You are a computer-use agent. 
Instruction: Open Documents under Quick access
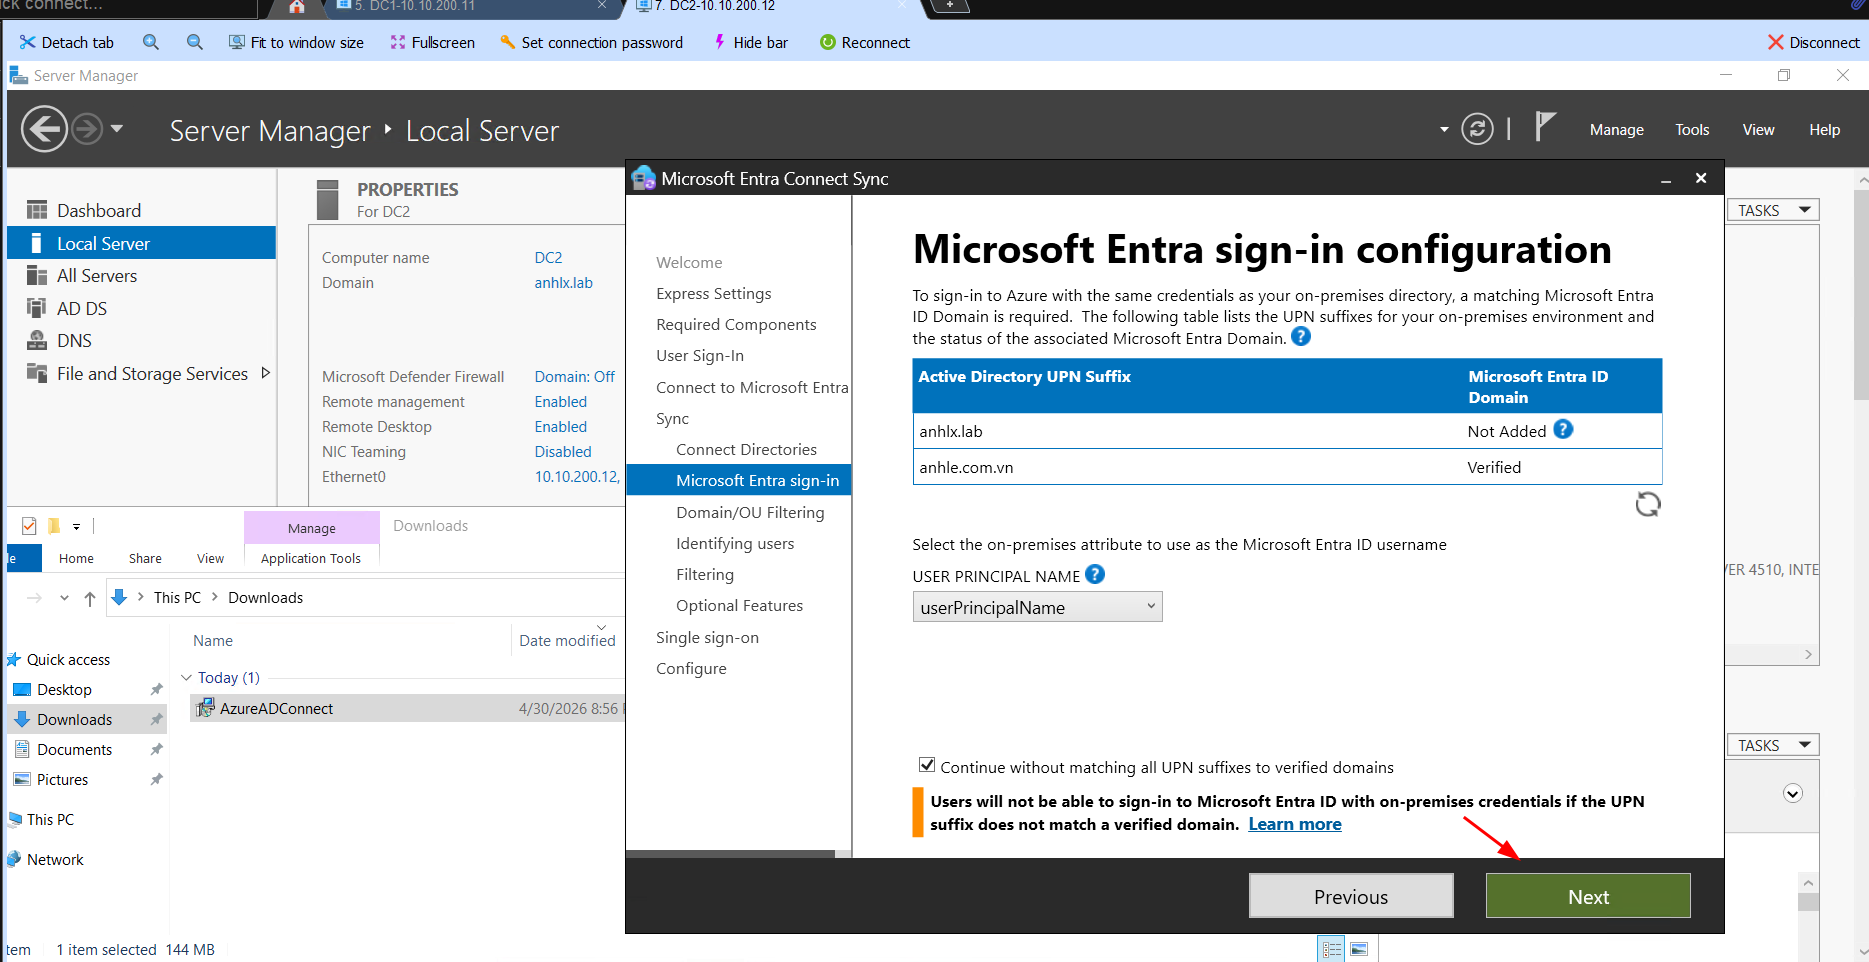pyautogui.click(x=74, y=750)
